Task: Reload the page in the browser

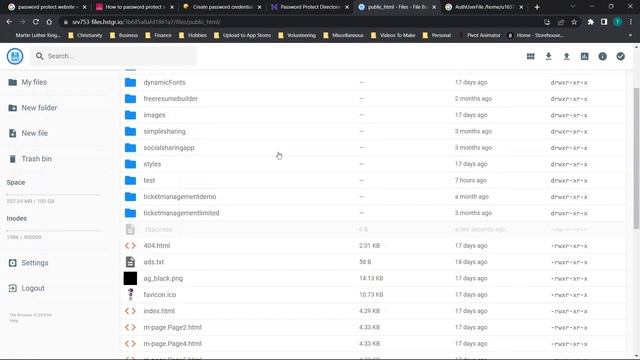Action: coord(36,22)
